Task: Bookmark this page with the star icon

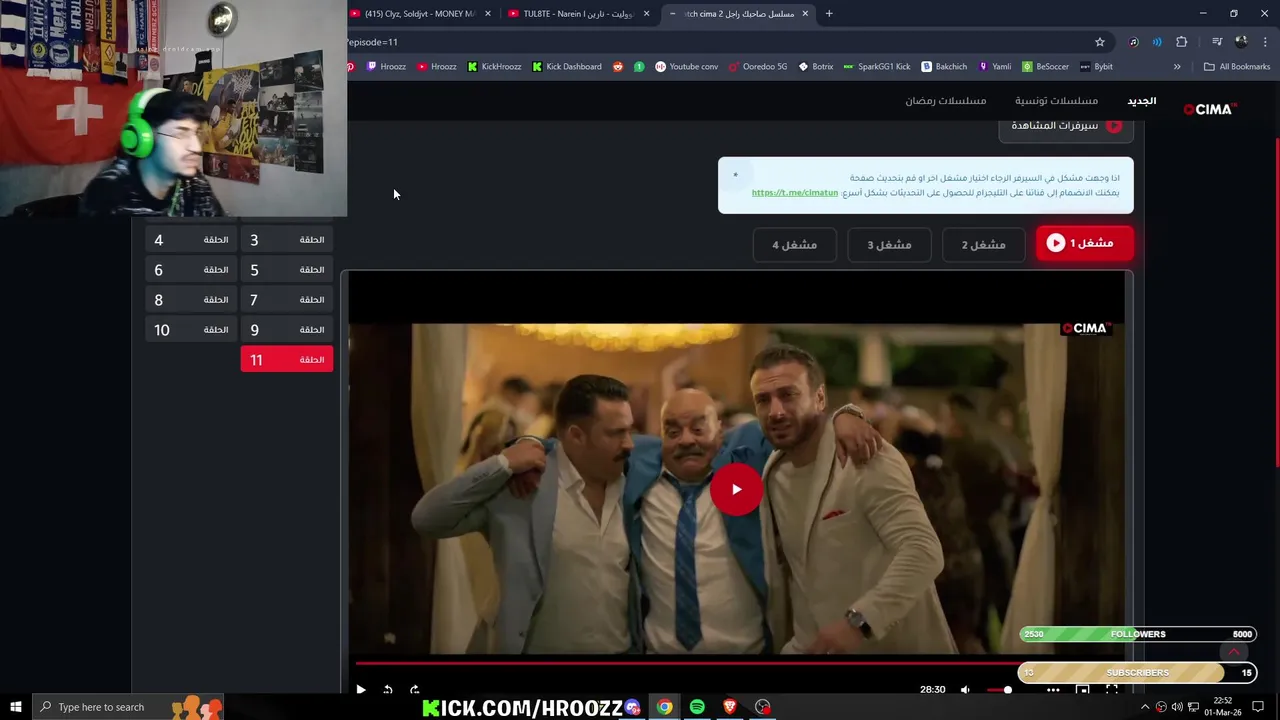Action: click(1100, 42)
